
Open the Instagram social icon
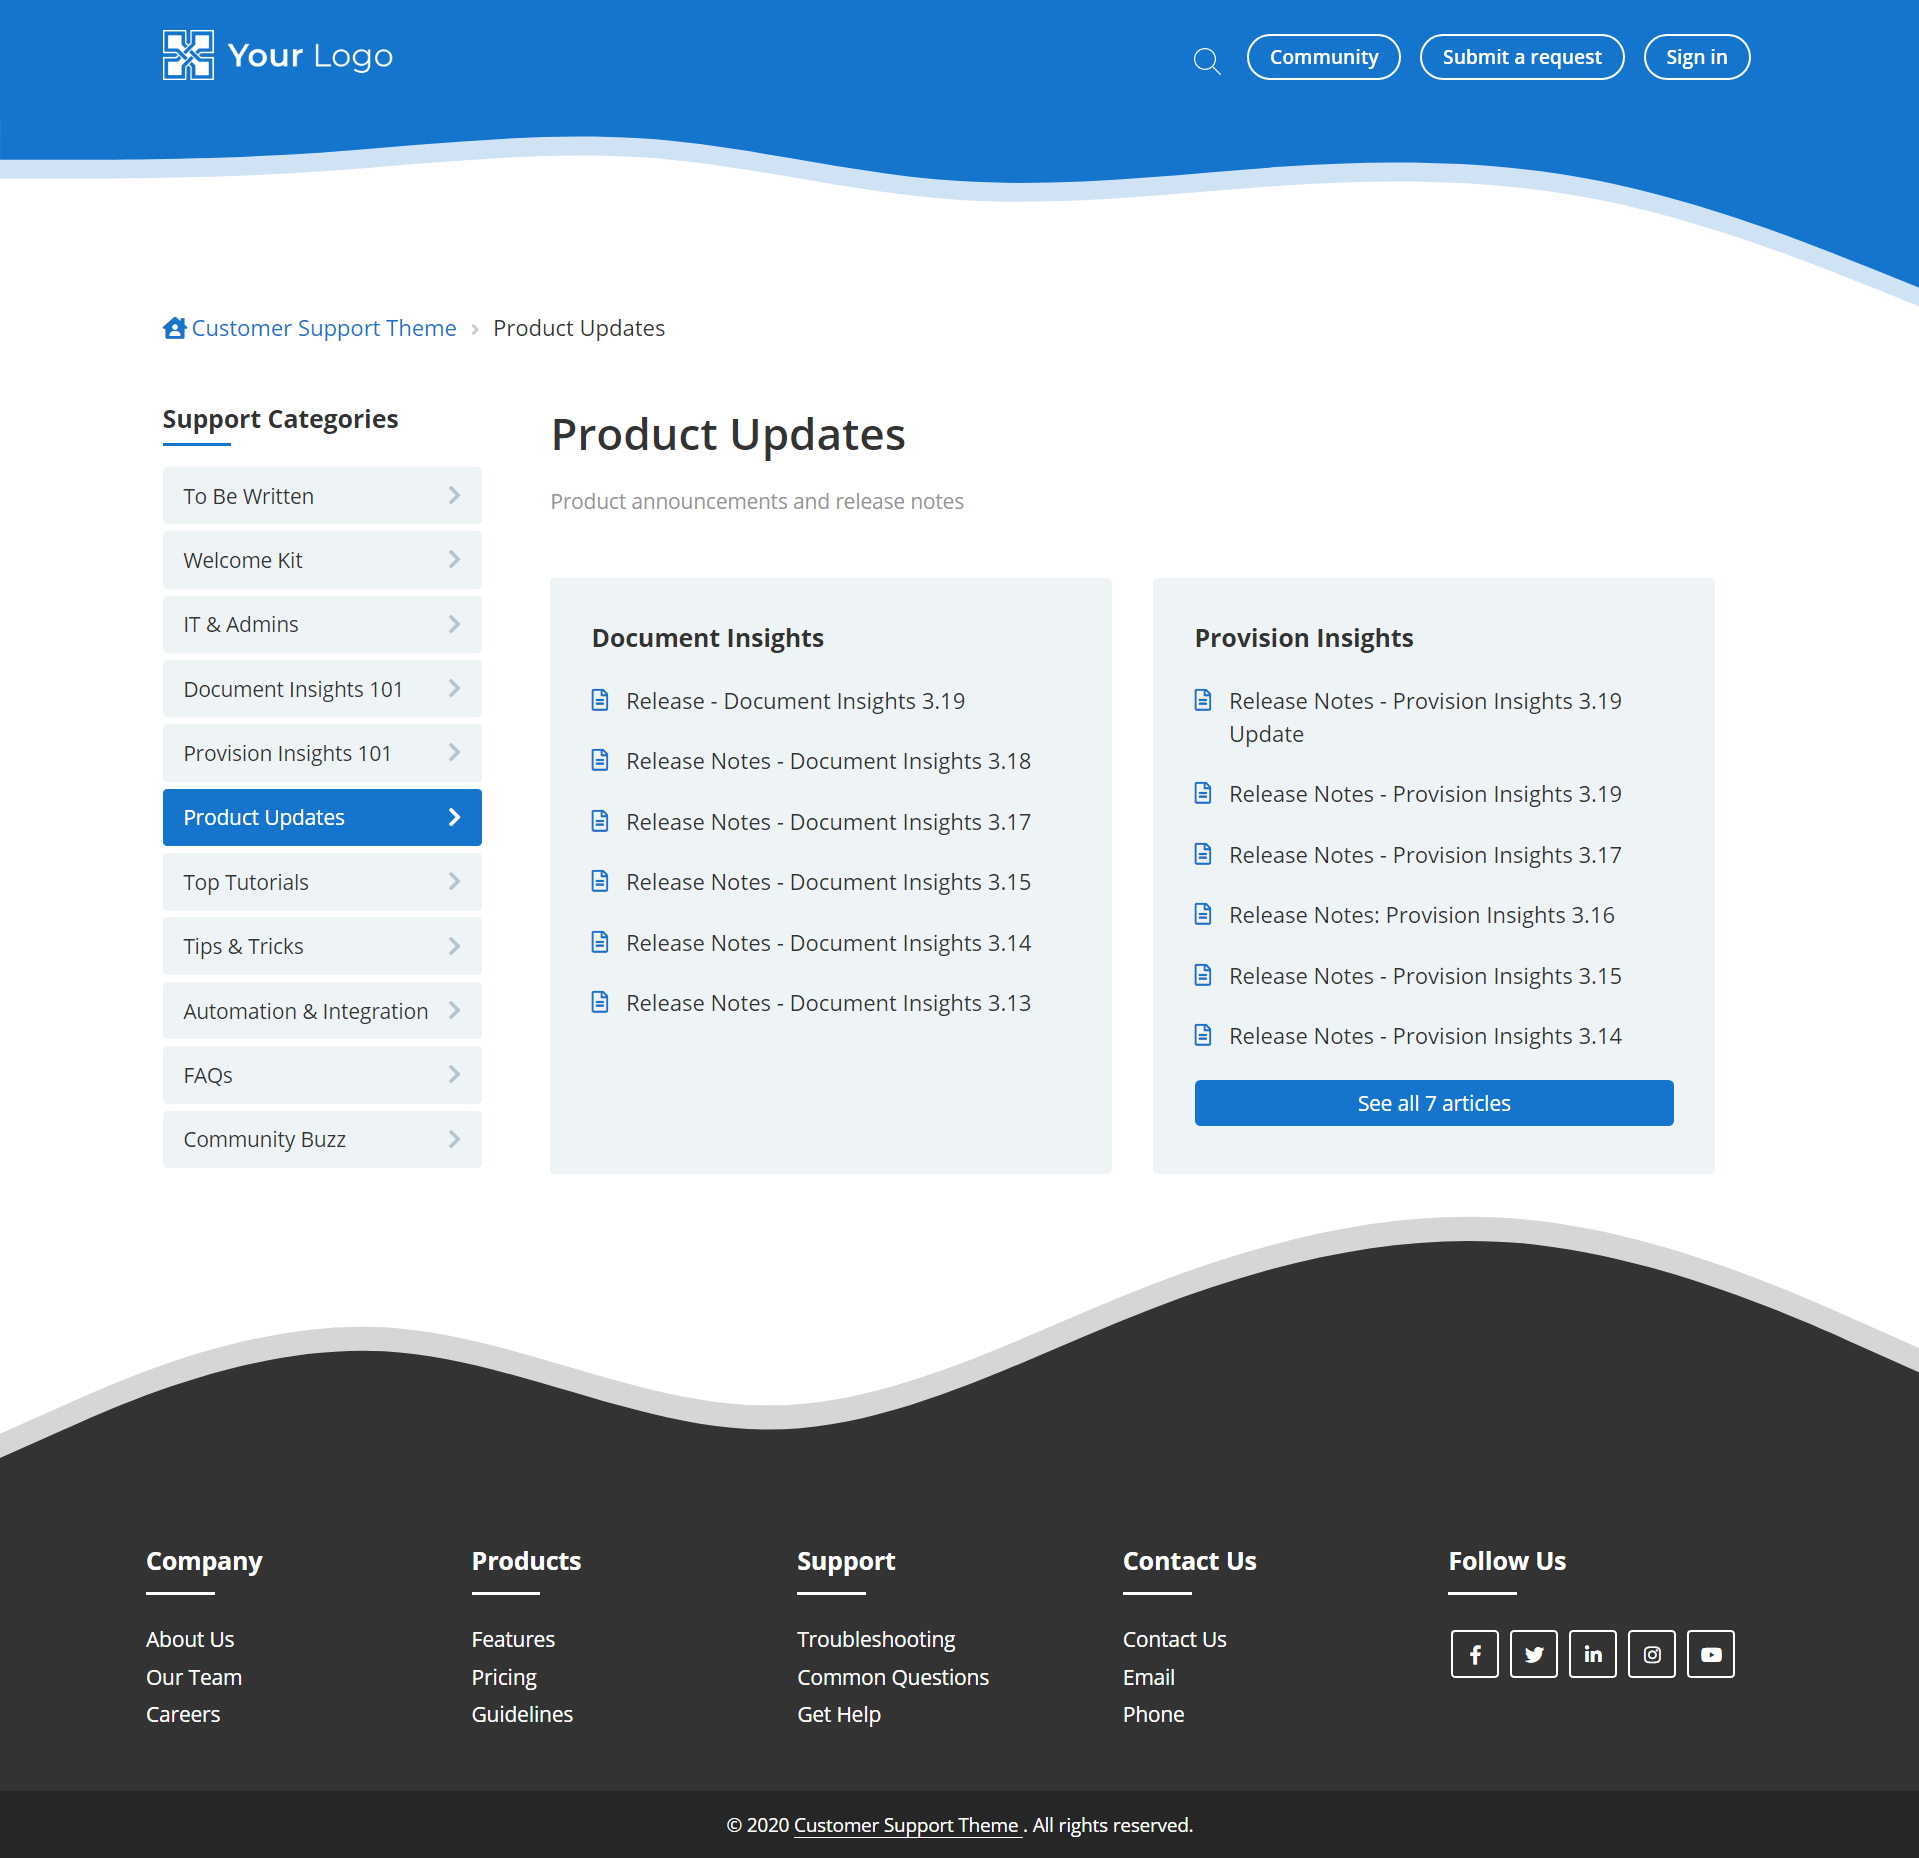[1651, 1654]
